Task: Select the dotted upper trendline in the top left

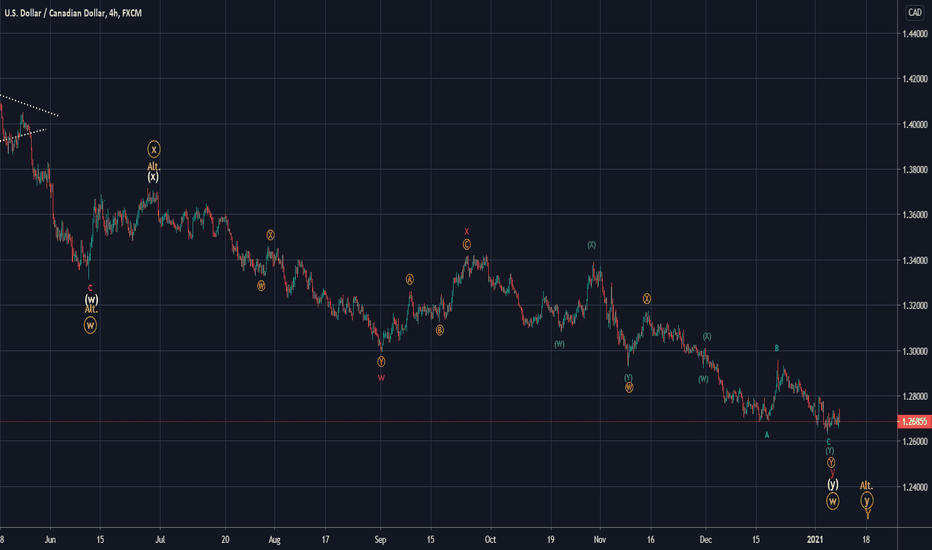Action: [29, 105]
